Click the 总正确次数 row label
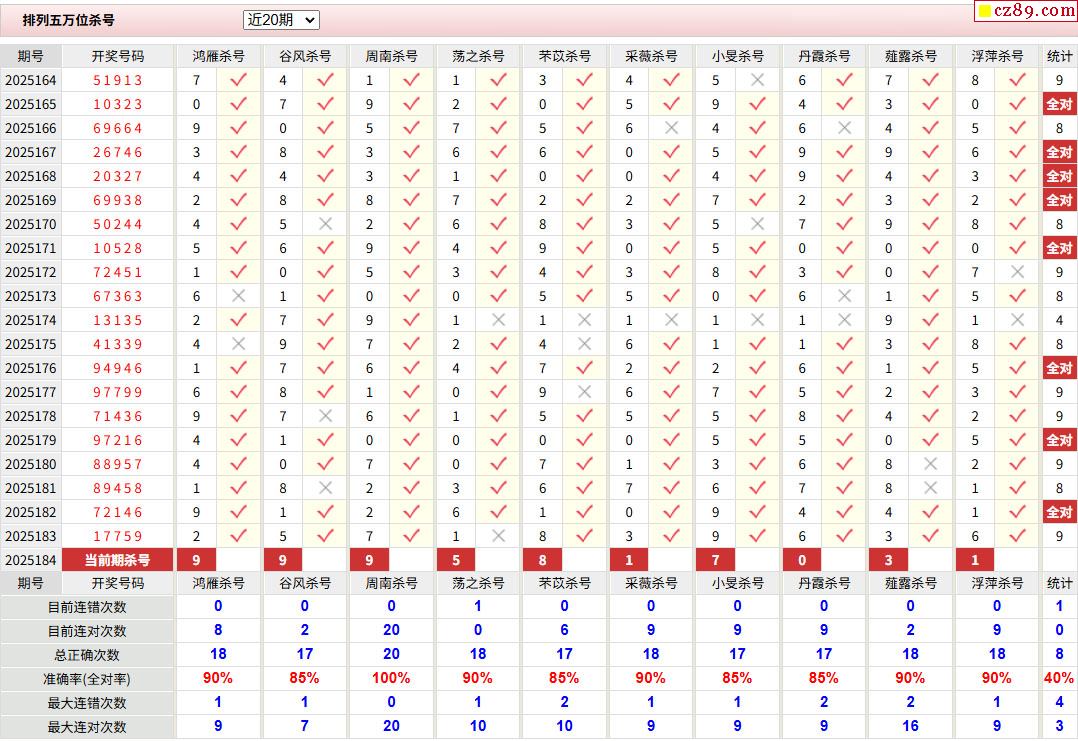This screenshot has height=741, width=1078. [x=87, y=655]
